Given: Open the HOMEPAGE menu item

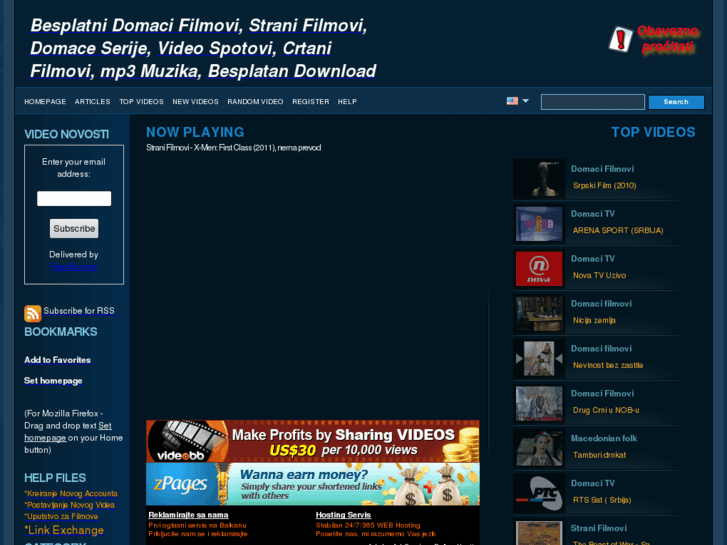Looking at the screenshot, I should pyautogui.click(x=45, y=102).
